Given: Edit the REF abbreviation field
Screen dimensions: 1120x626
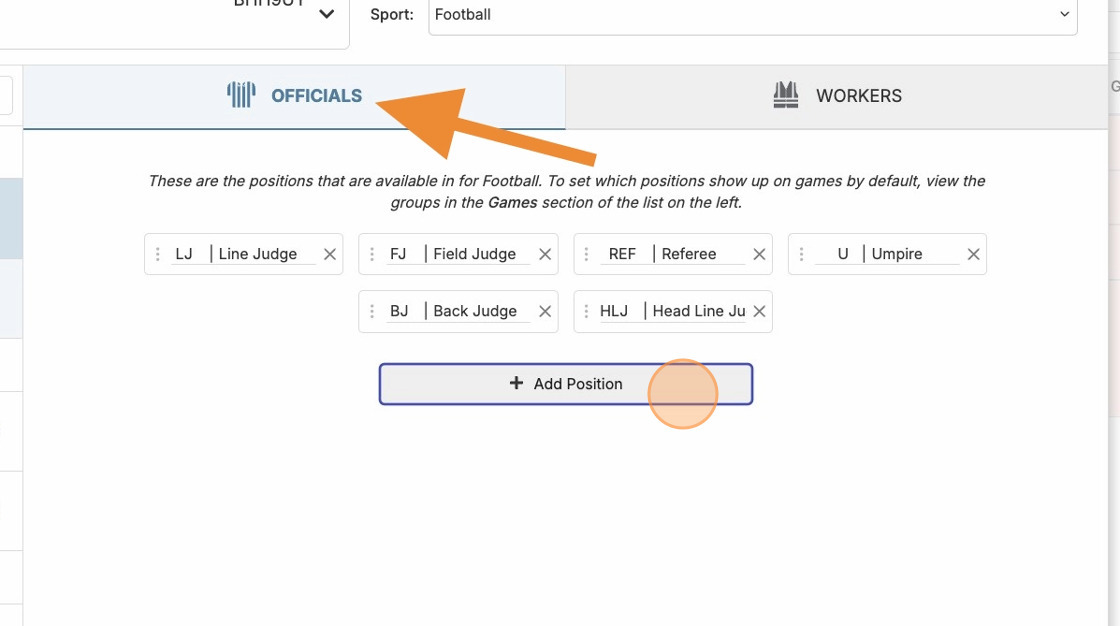Looking at the screenshot, I should [622, 254].
